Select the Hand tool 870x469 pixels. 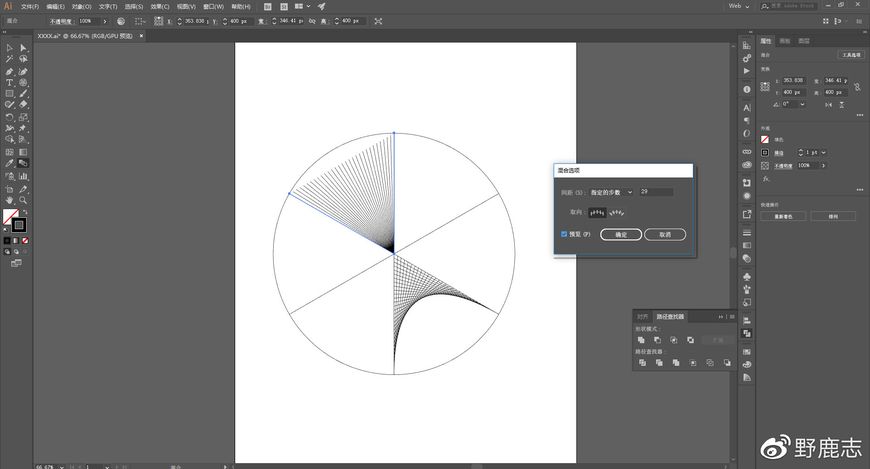click(9, 200)
